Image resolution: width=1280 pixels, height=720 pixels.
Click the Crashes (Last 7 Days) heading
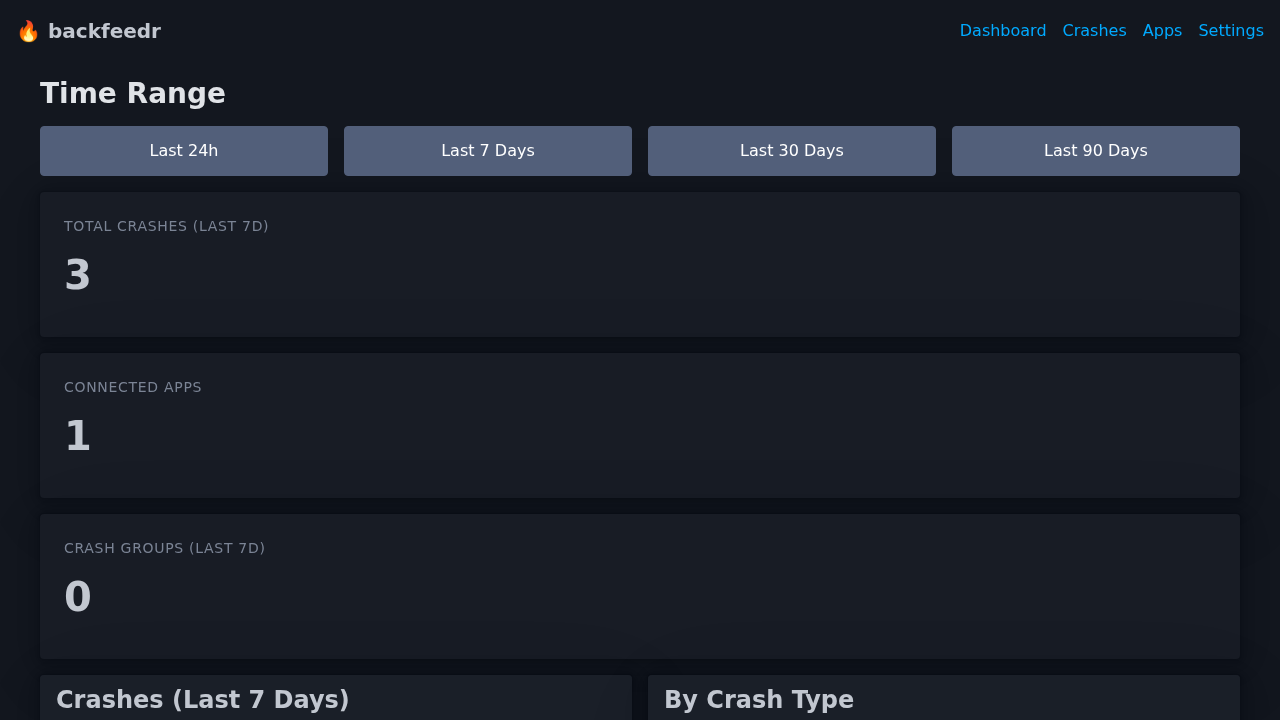tap(202, 699)
